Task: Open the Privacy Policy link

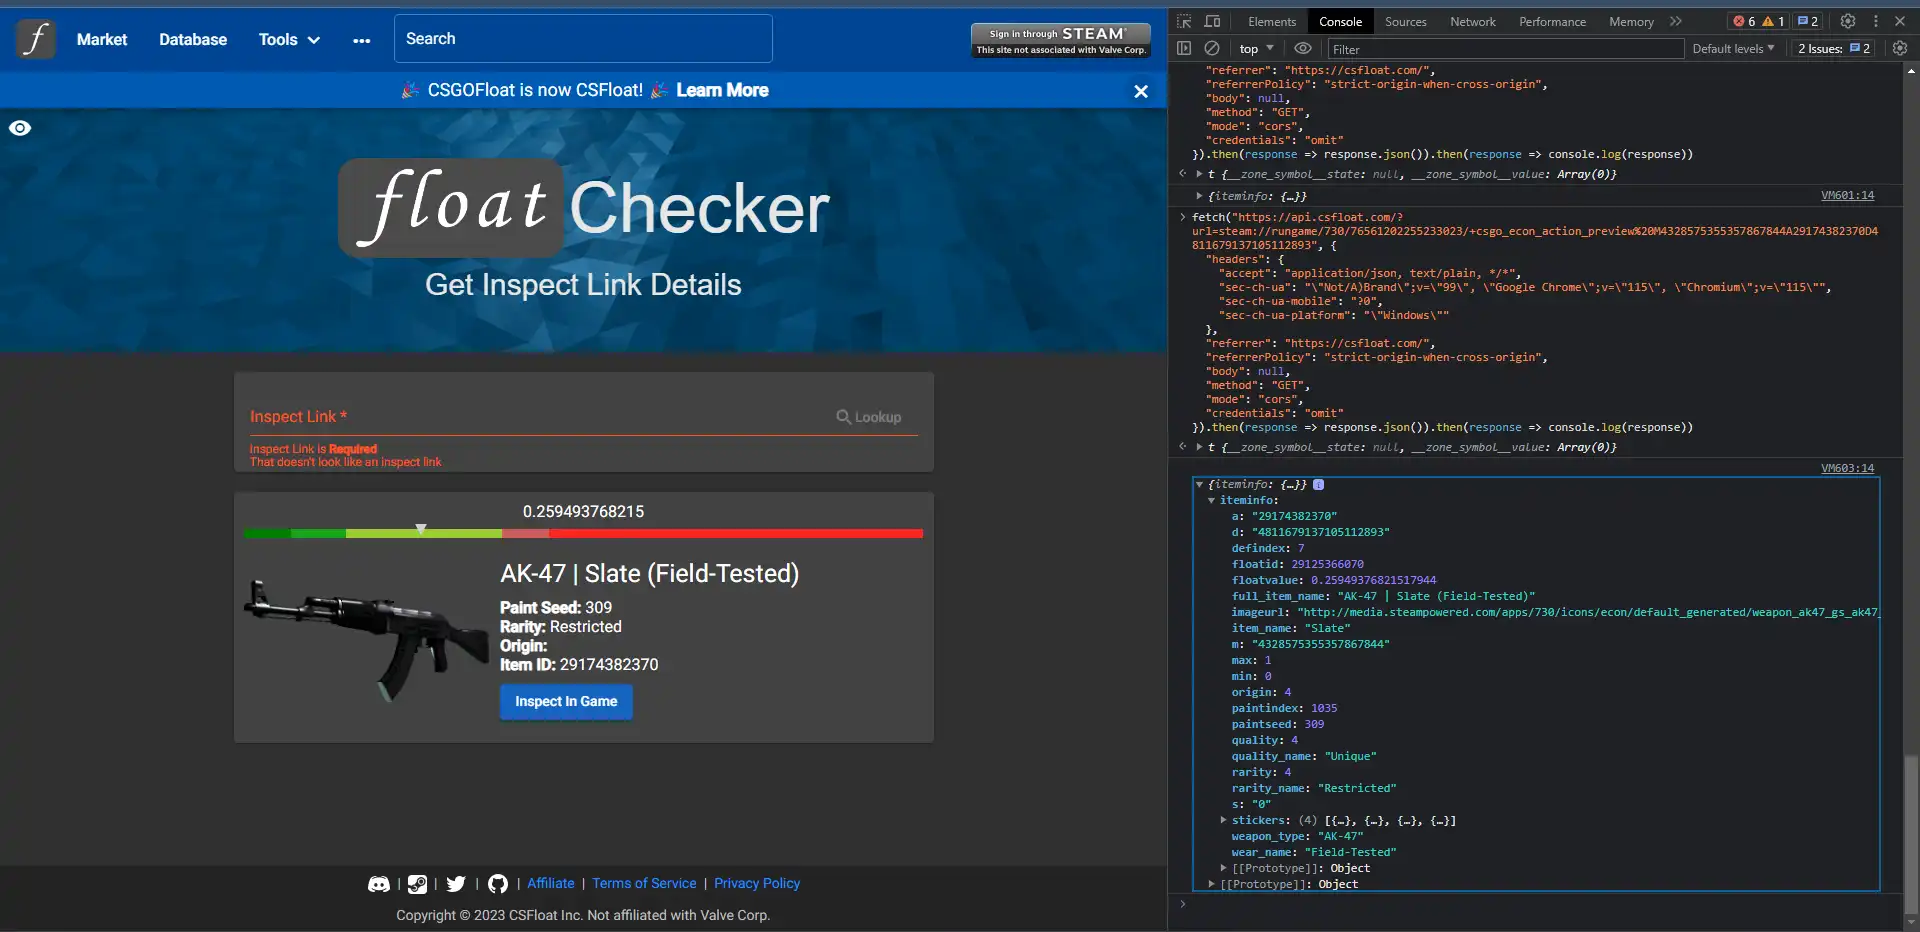Action: click(x=757, y=884)
